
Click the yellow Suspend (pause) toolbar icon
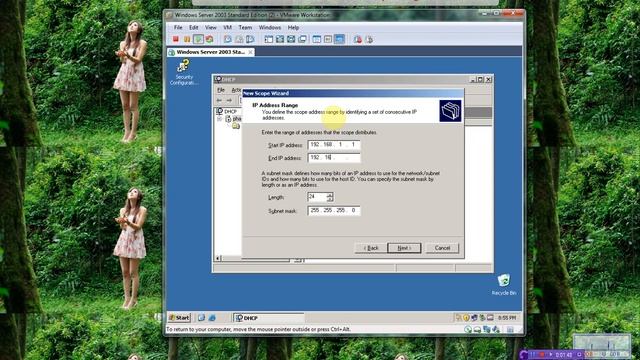tap(187, 39)
